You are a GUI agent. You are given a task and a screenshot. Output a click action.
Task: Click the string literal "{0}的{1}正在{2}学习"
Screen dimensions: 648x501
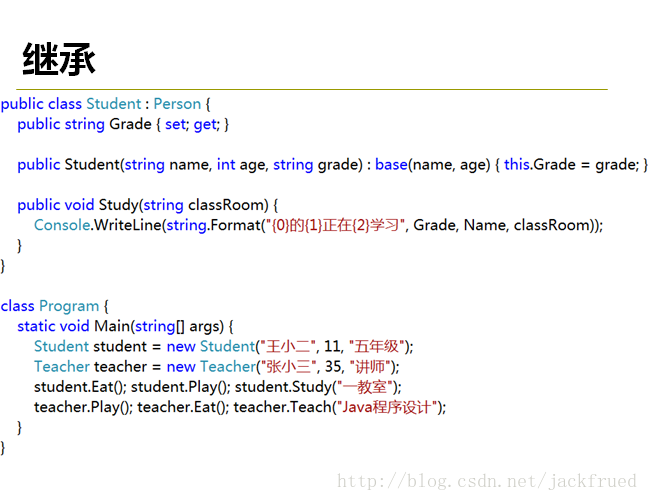[335, 225]
